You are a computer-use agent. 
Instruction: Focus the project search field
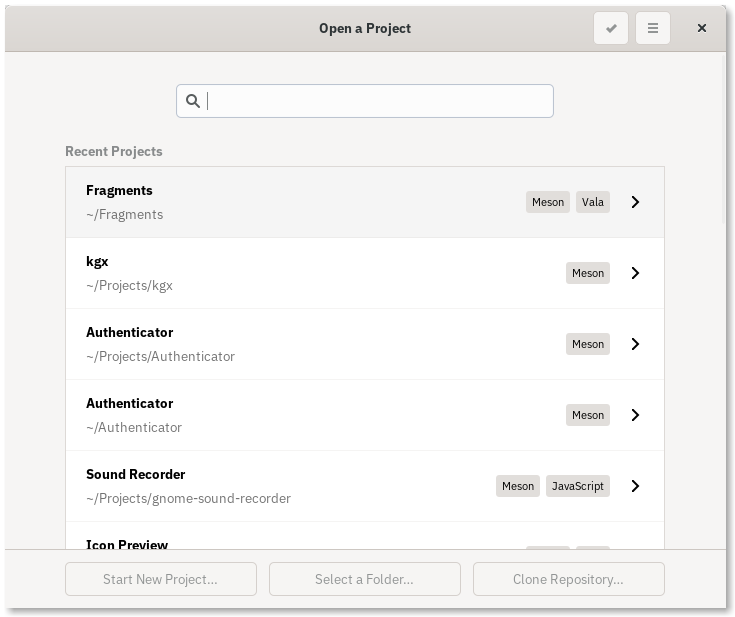[365, 101]
